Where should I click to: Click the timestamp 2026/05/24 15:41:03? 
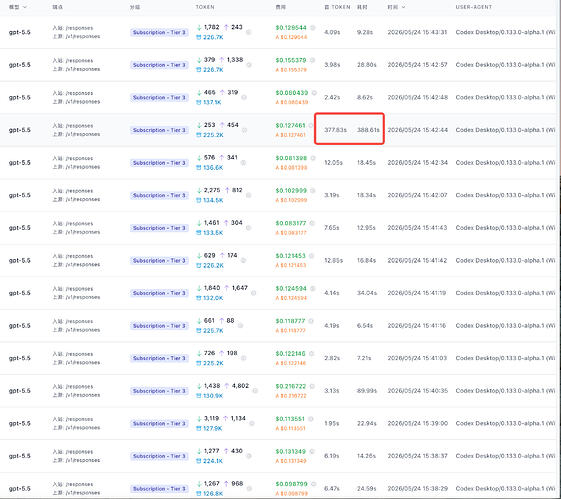418,358
